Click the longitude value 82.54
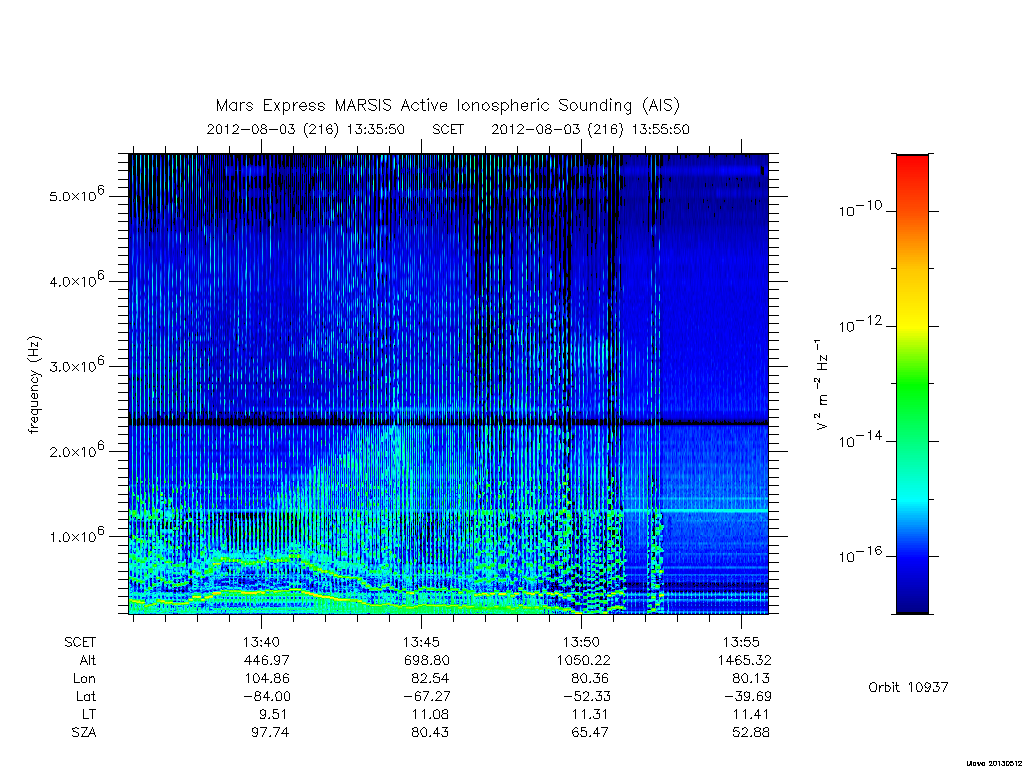This screenshot has width=1024, height=768. pos(430,679)
